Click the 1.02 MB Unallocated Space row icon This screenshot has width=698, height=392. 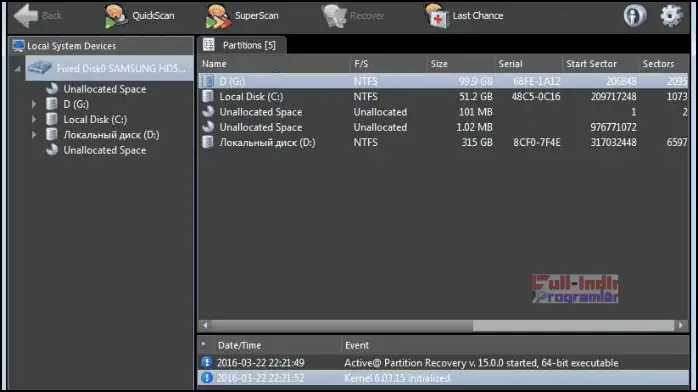pos(208,127)
